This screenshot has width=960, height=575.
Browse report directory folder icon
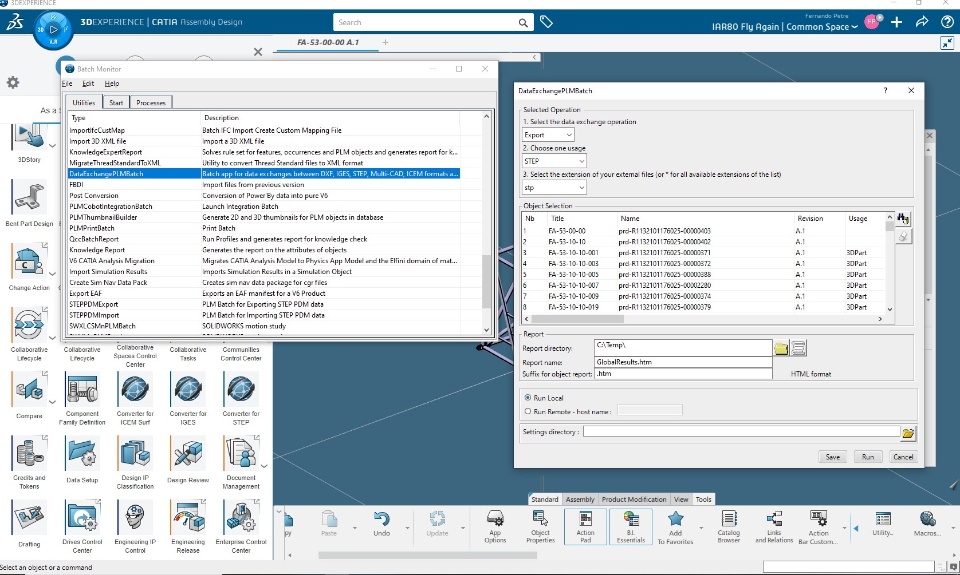[x=781, y=348]
